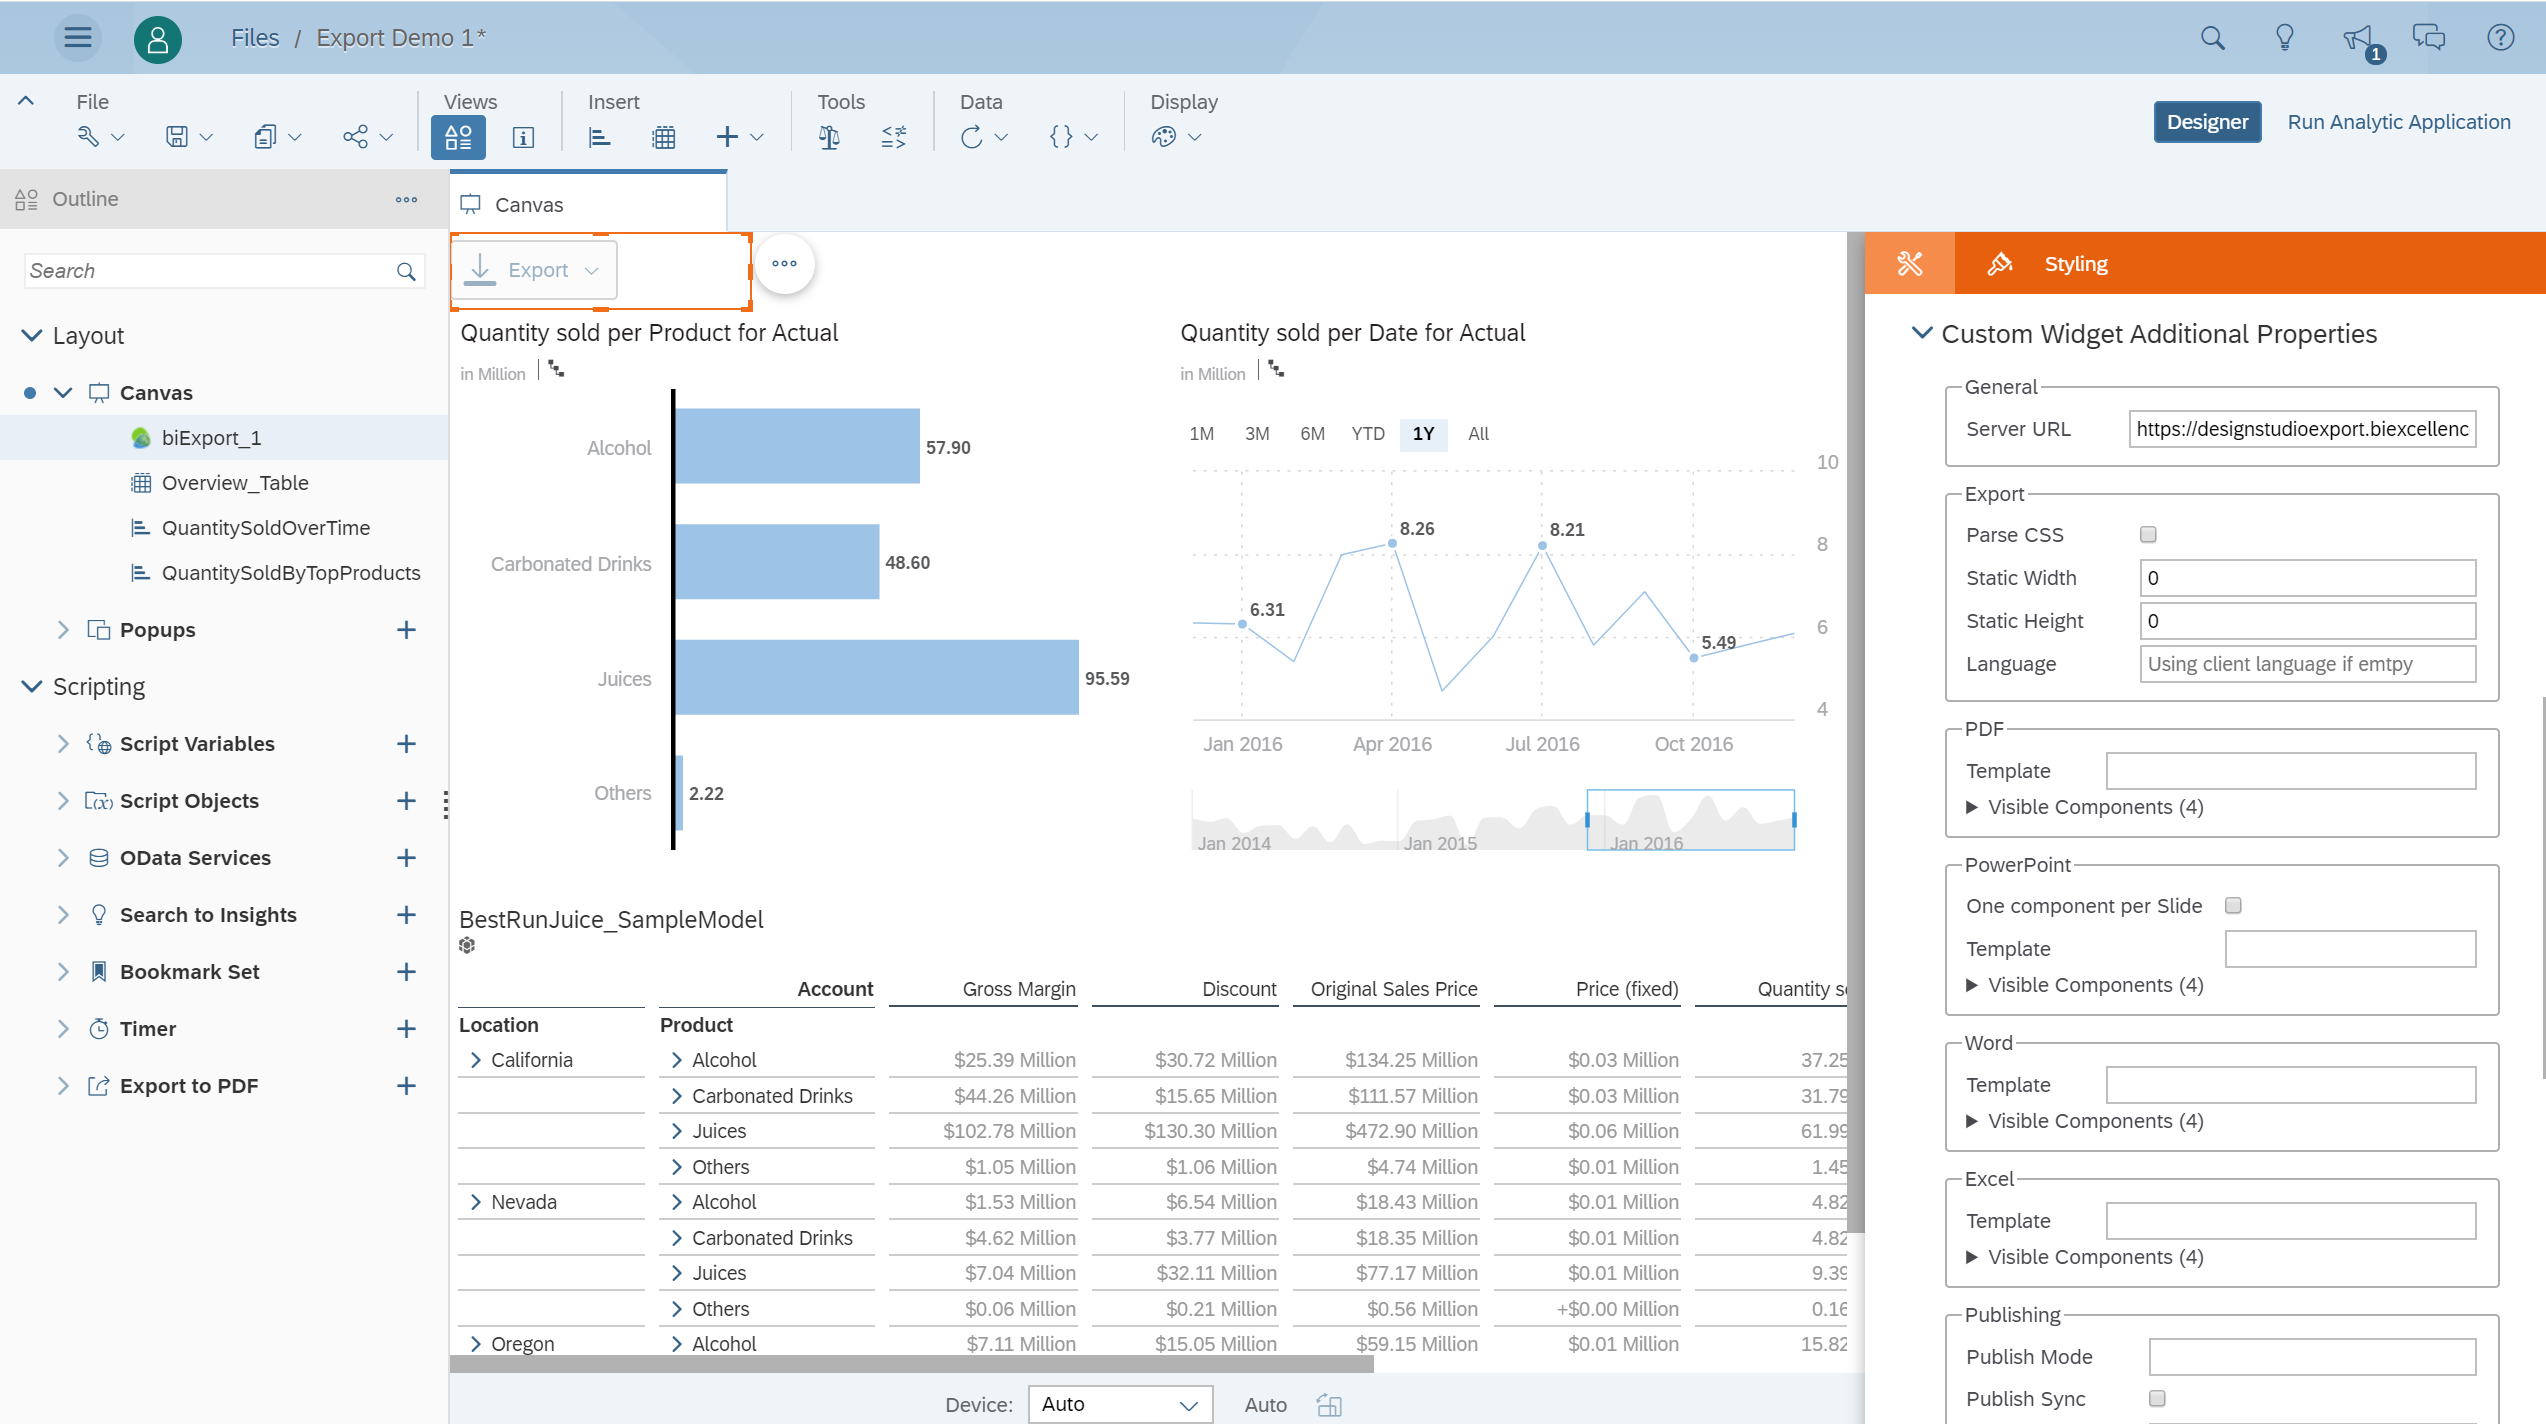2546x1424 pixels.
Task: Click the Juices bar in the chart
Action: pyautogui.click(x=876, y=678)
